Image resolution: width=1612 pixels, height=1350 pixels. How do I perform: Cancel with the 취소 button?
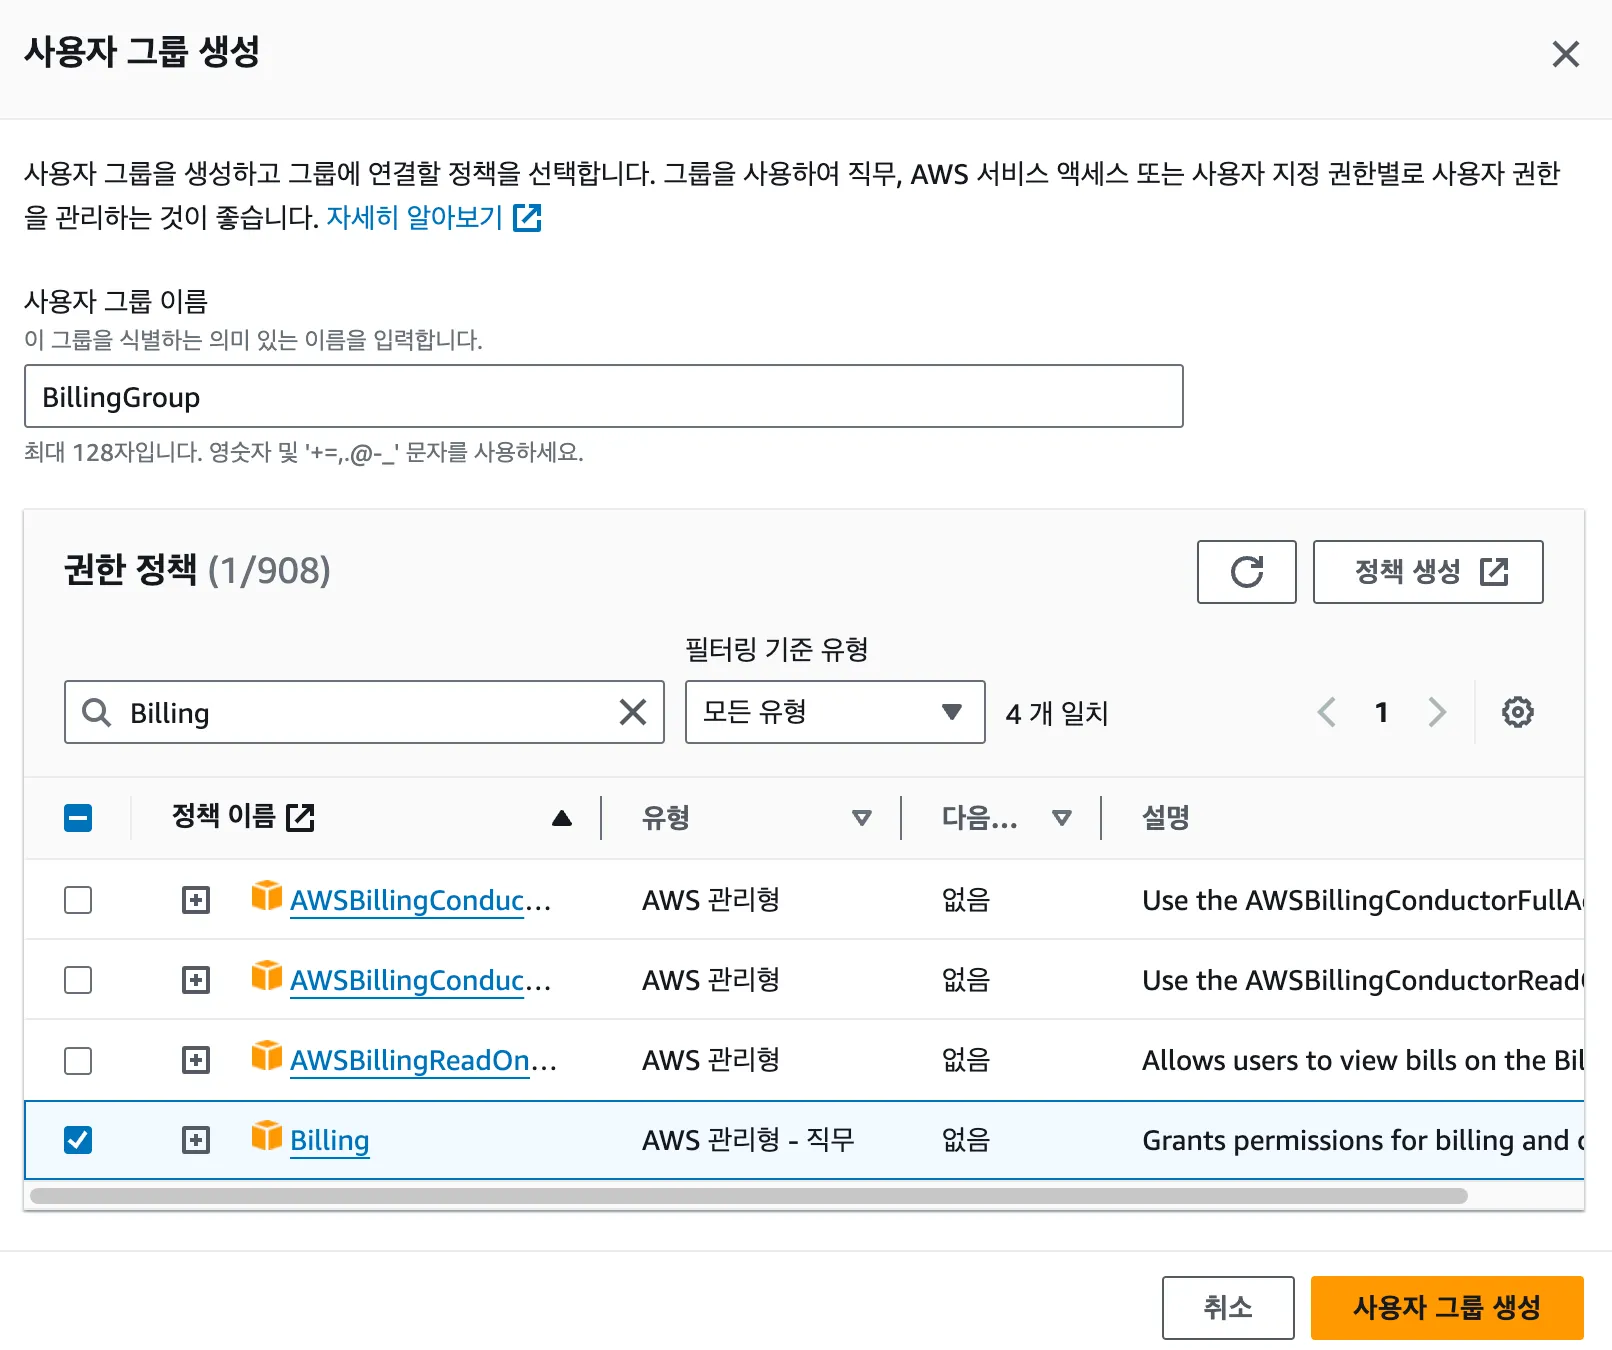click(x=1228, y=1308)
